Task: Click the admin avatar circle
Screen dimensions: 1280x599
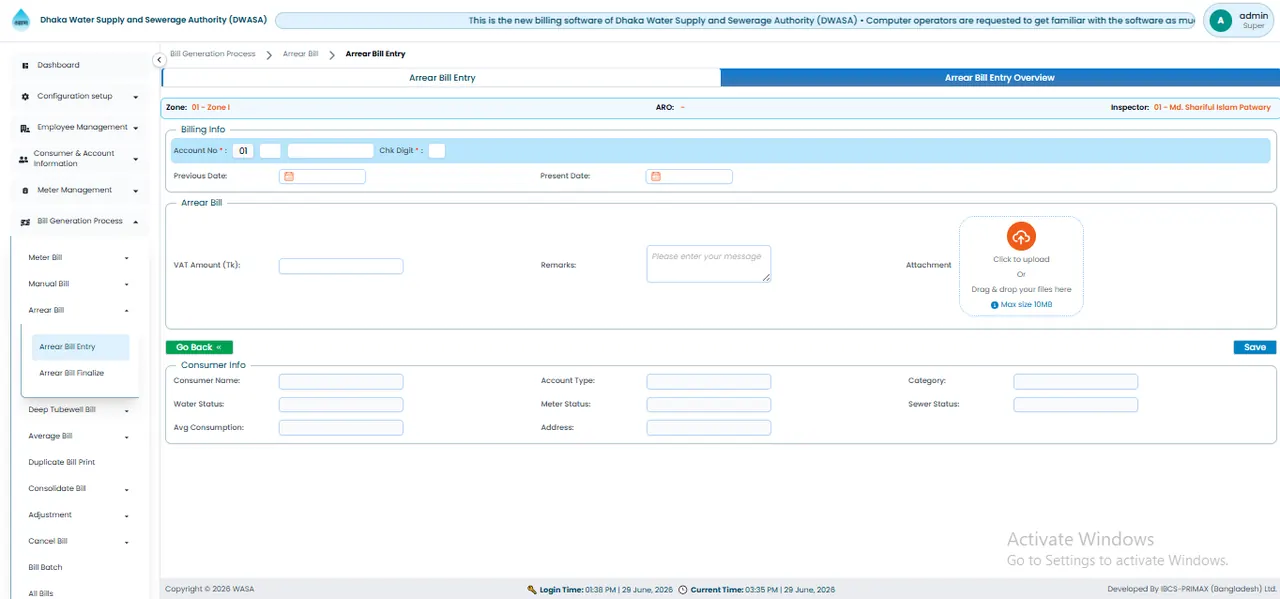Action: [x=1220, y=20]
